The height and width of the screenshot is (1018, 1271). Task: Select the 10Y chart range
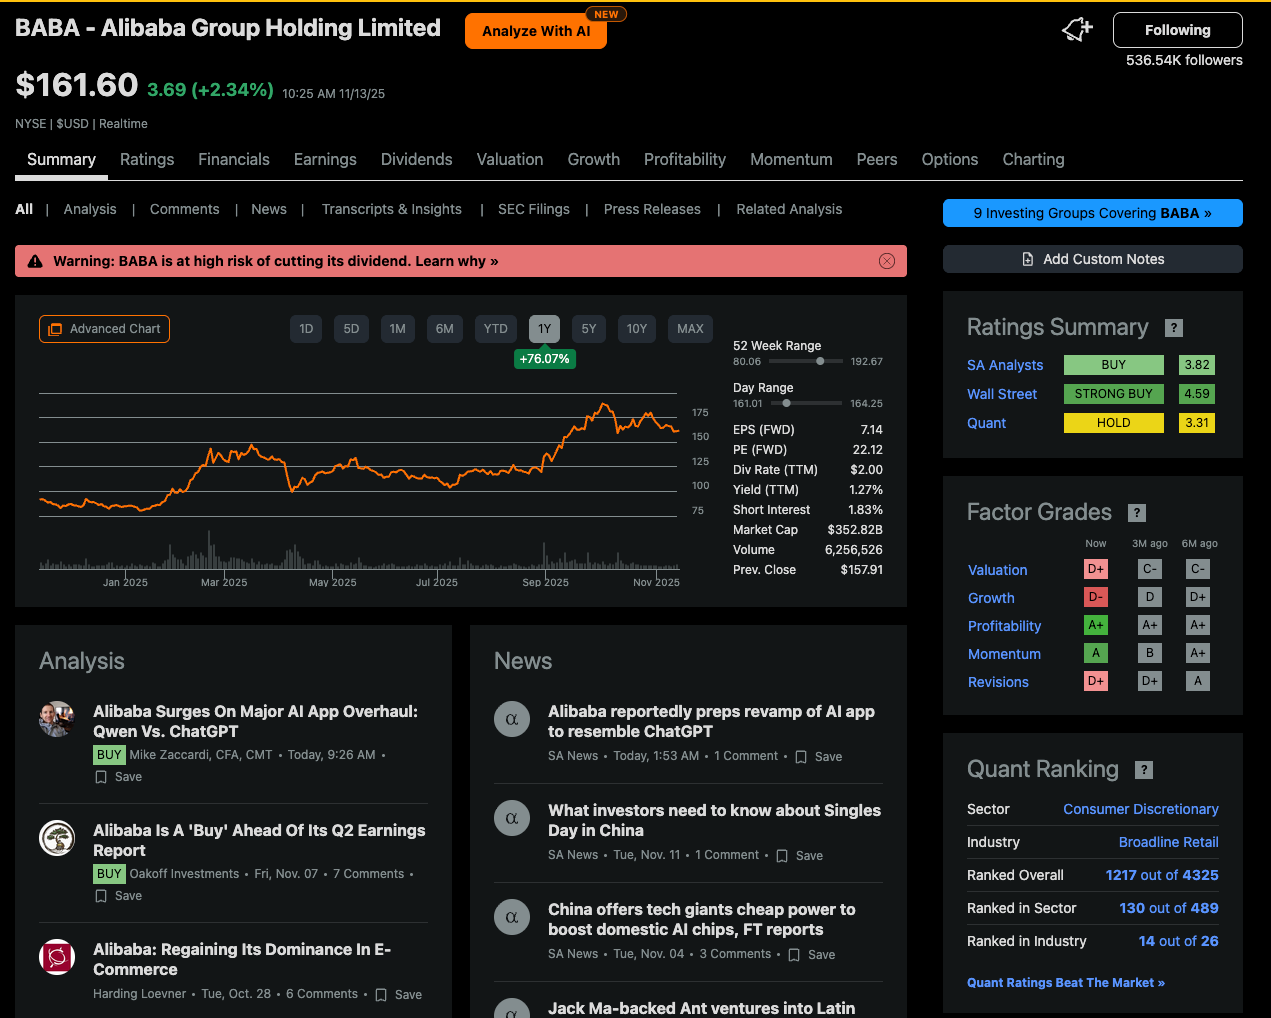click(637, 329)
